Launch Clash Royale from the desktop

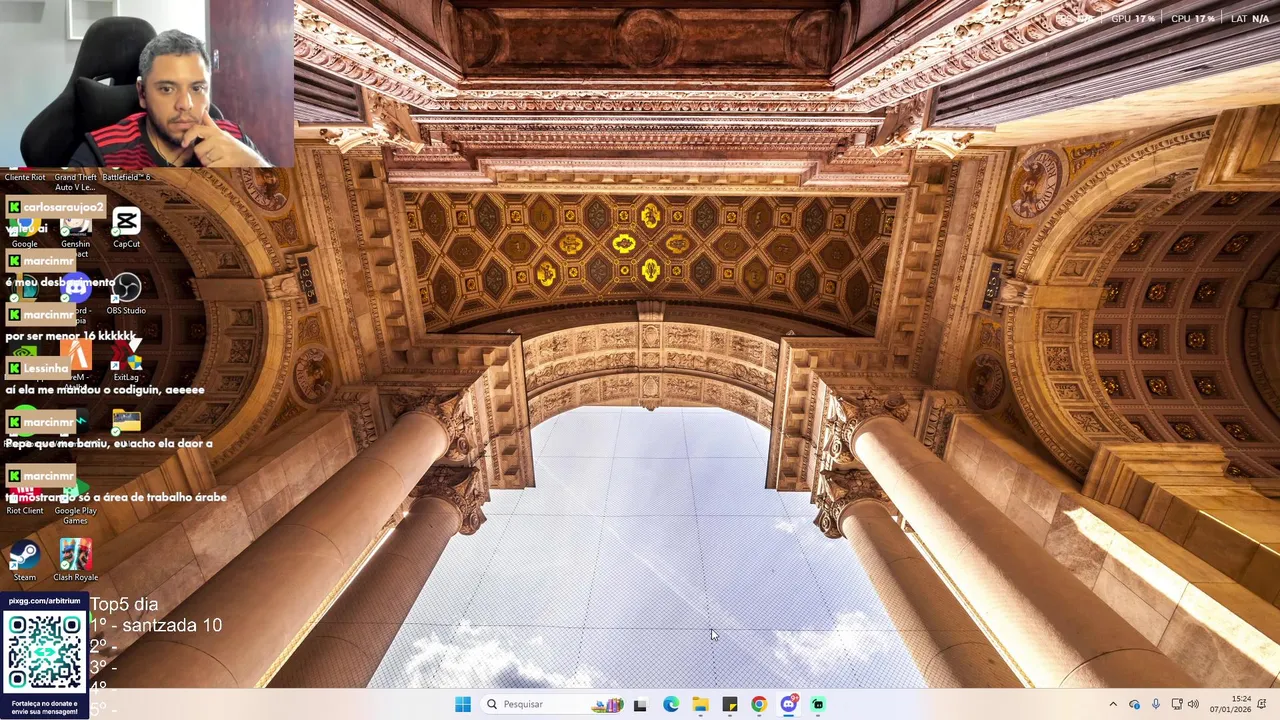click(x=75, y=561)
